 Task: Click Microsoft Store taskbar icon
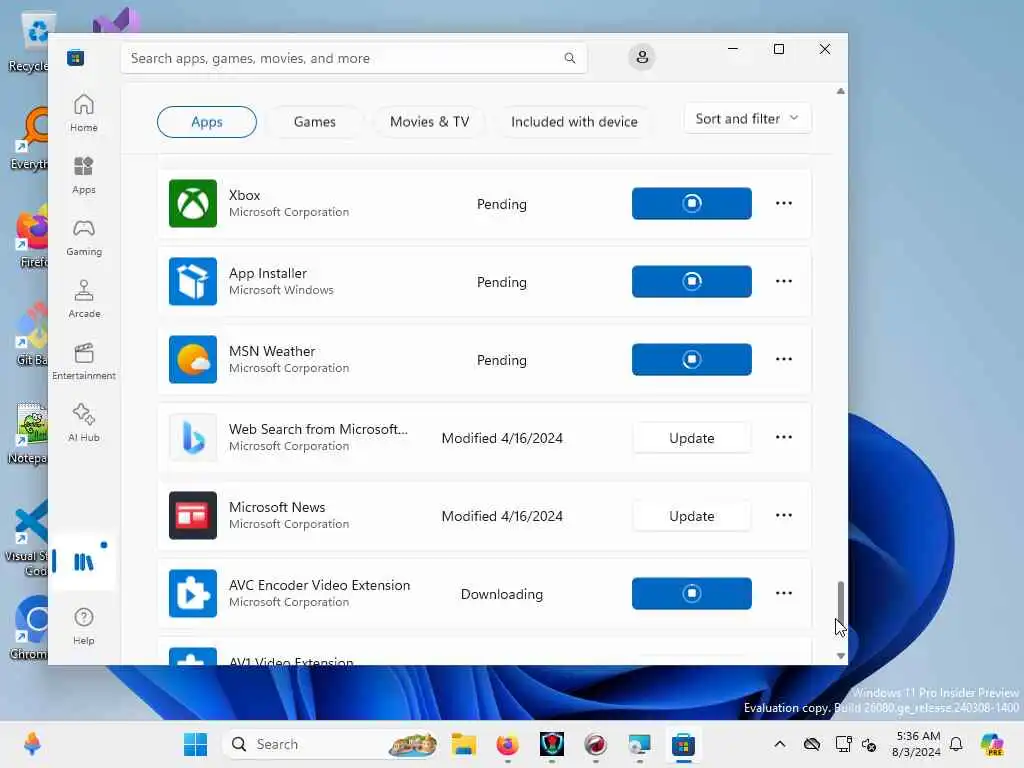683,744
